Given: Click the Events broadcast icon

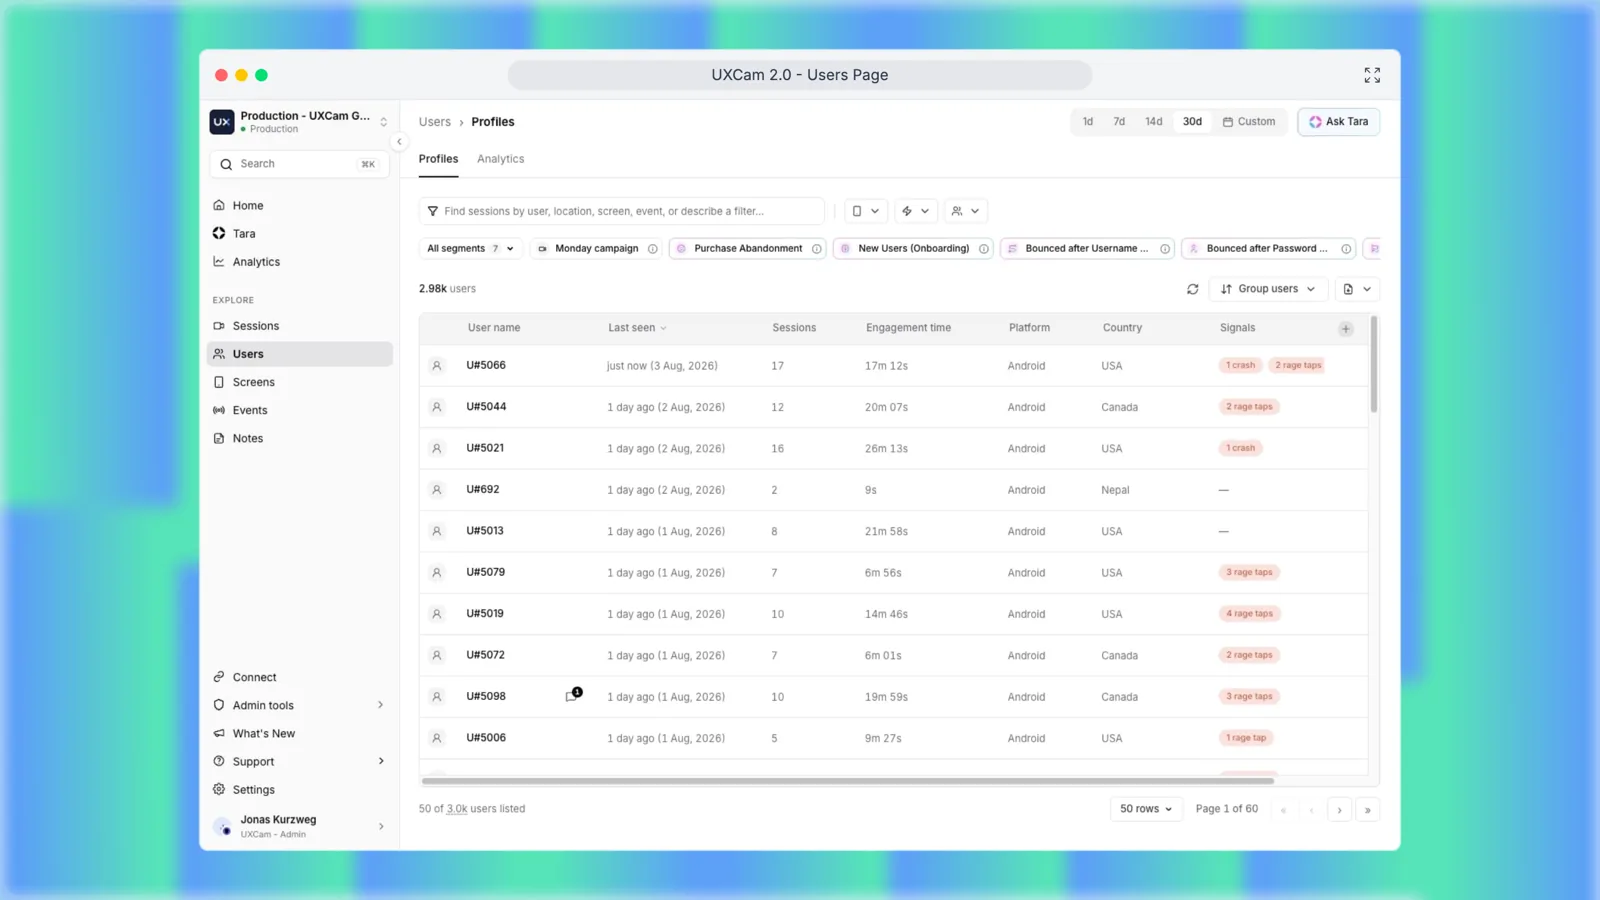Looking at the screenshot, I should tap(219, 410).
